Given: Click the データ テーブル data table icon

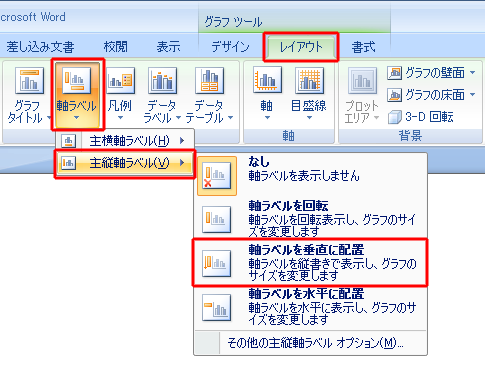Looking at the screenshot, I should tap(209, 81).
